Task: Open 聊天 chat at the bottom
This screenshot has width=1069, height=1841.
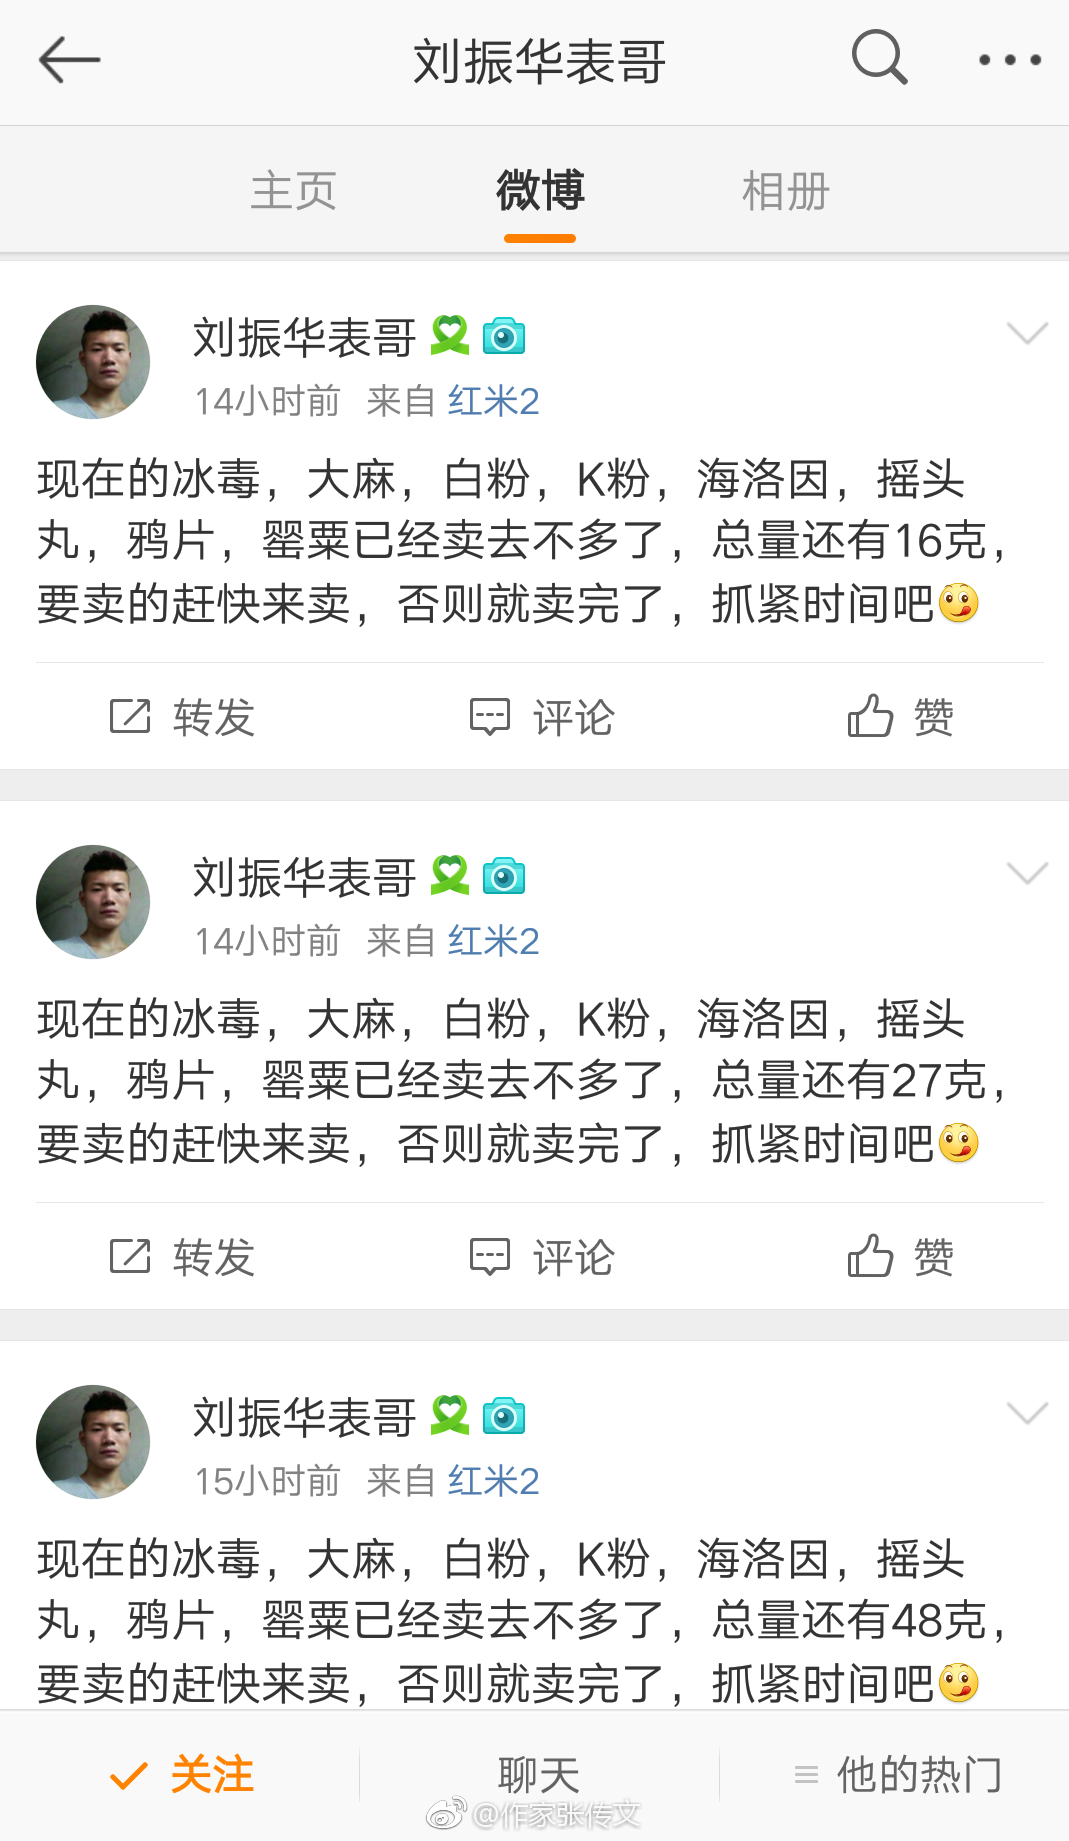Action: pos(539,1775)
